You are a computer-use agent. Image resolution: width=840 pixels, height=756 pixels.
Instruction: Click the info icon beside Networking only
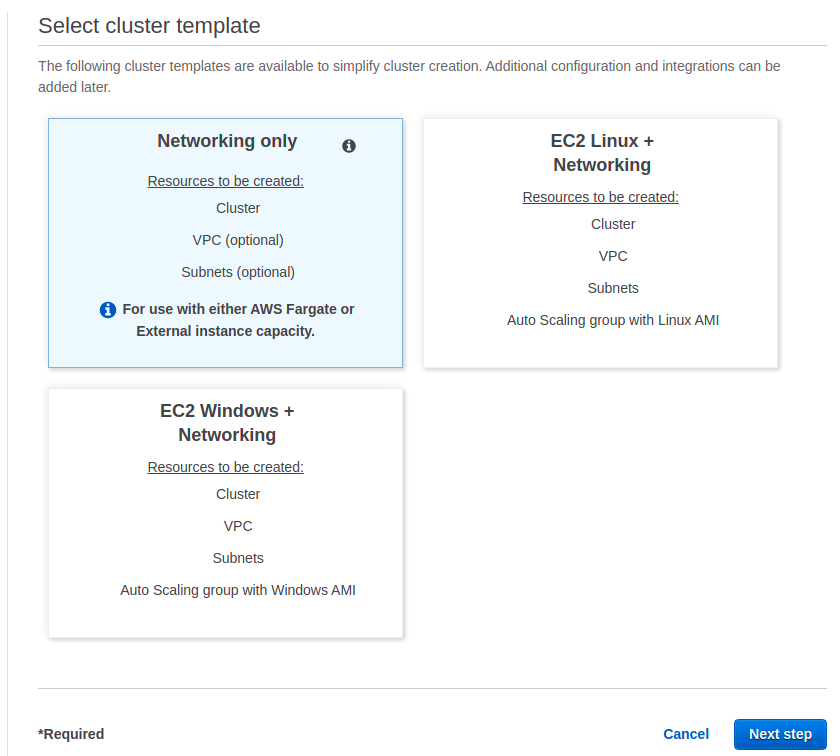349,146
